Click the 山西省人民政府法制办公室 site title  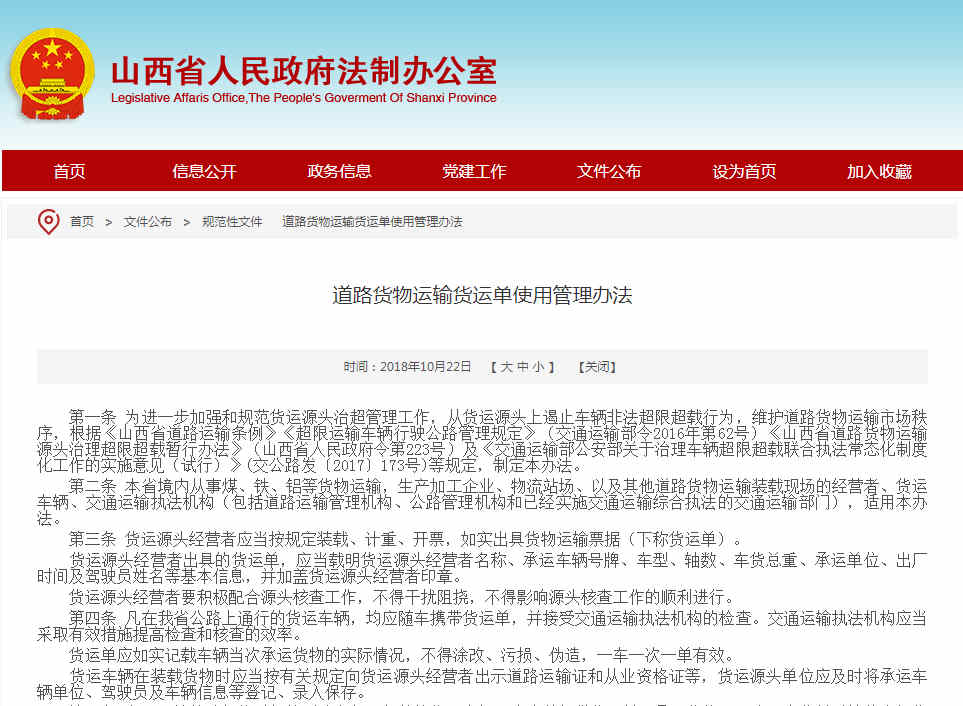coord(303,71)
